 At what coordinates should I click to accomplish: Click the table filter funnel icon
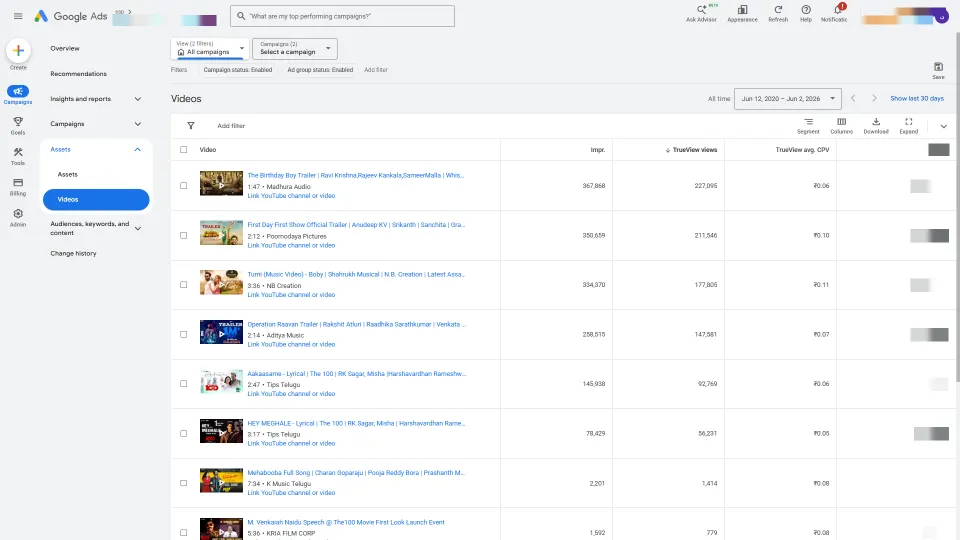pos(190,126)
